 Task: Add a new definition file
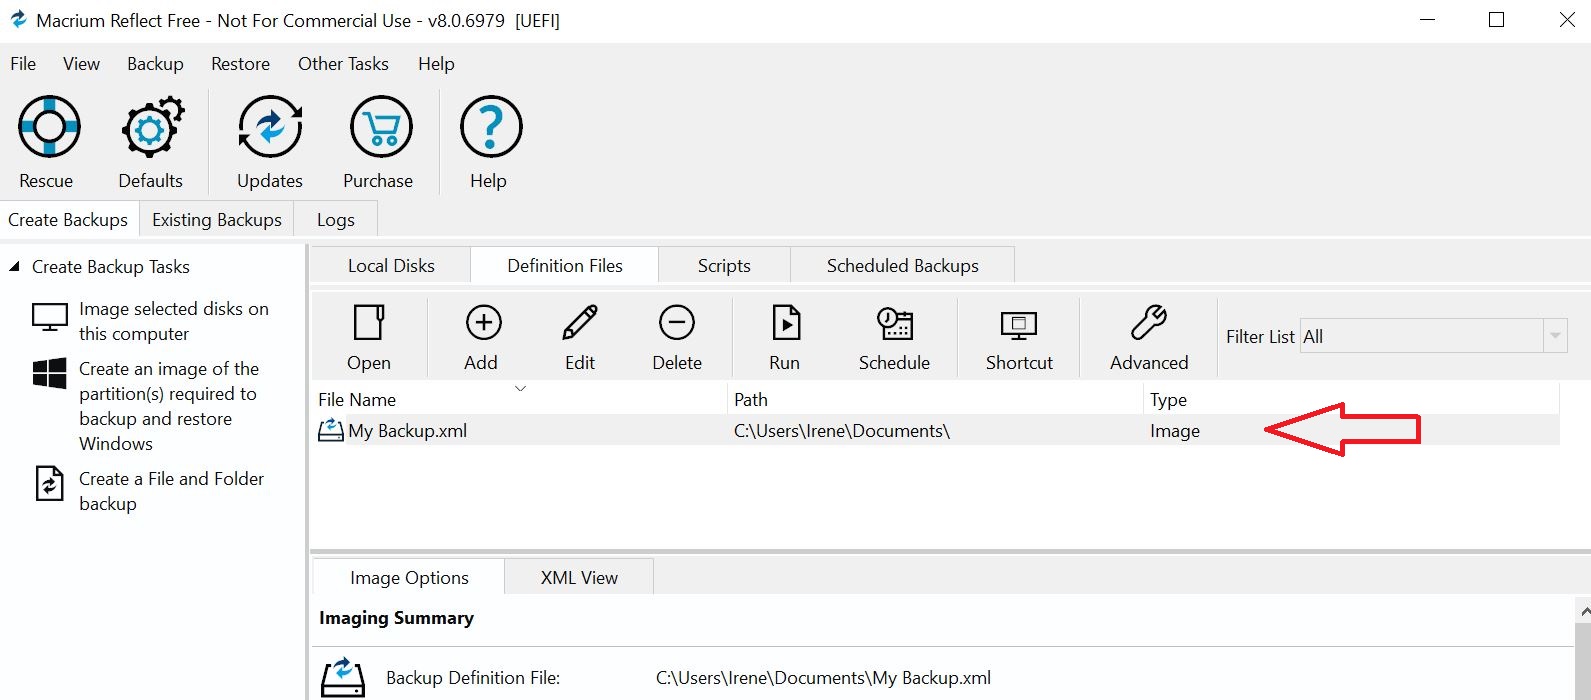[x=482, y=337]
